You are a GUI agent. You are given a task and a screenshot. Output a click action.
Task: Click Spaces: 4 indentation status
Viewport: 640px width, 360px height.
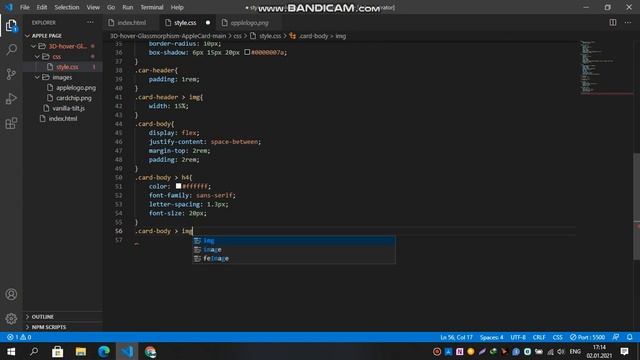click(x=491, y=337)
